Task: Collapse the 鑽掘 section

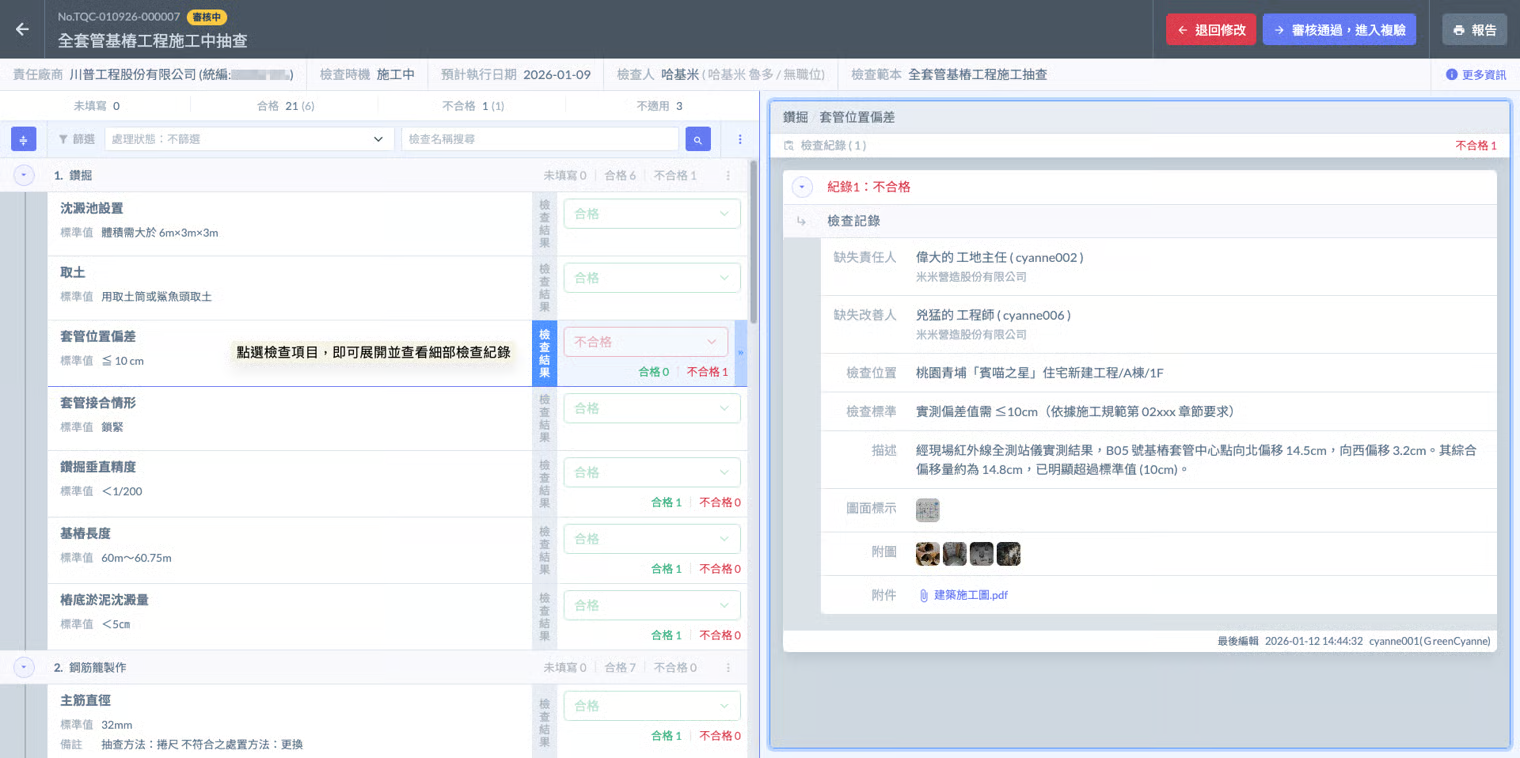Action: coord(24,175)
